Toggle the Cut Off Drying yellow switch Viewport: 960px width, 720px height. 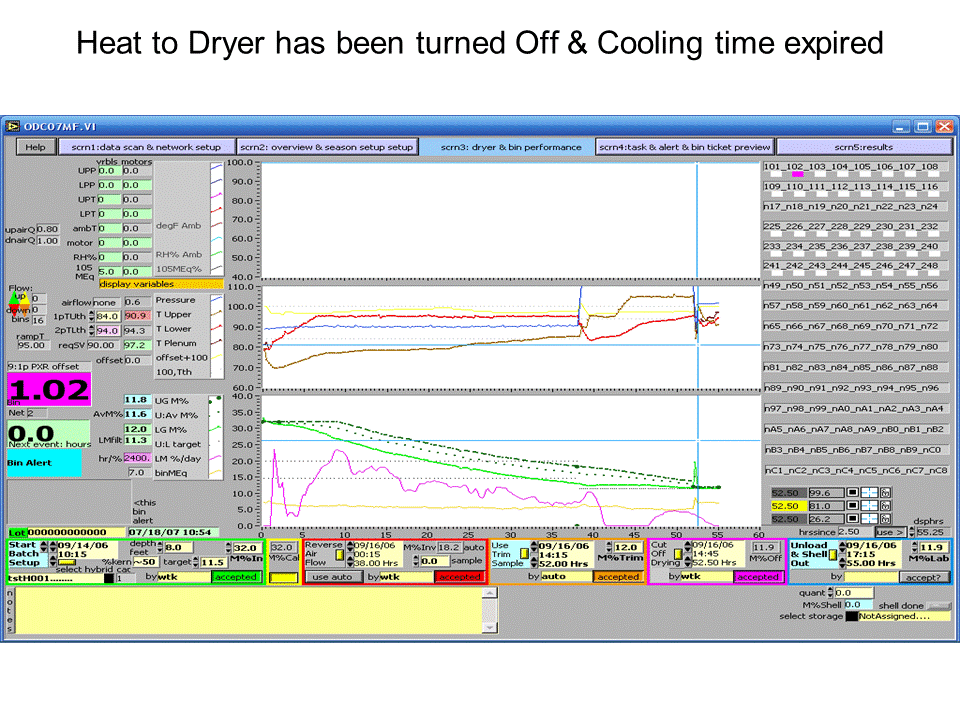tap(678, 553)
